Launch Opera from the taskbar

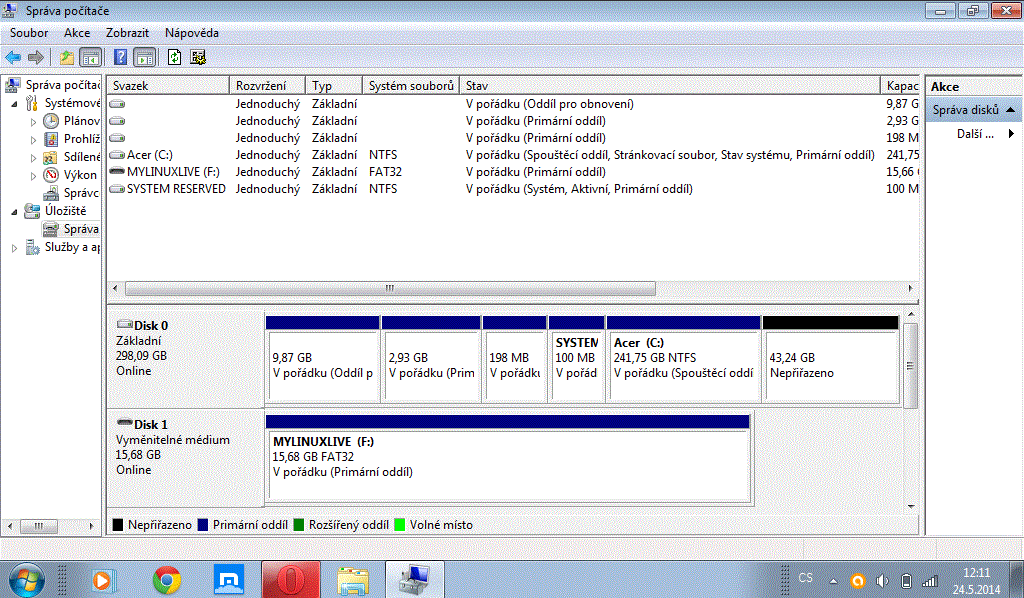pos(291,580)
